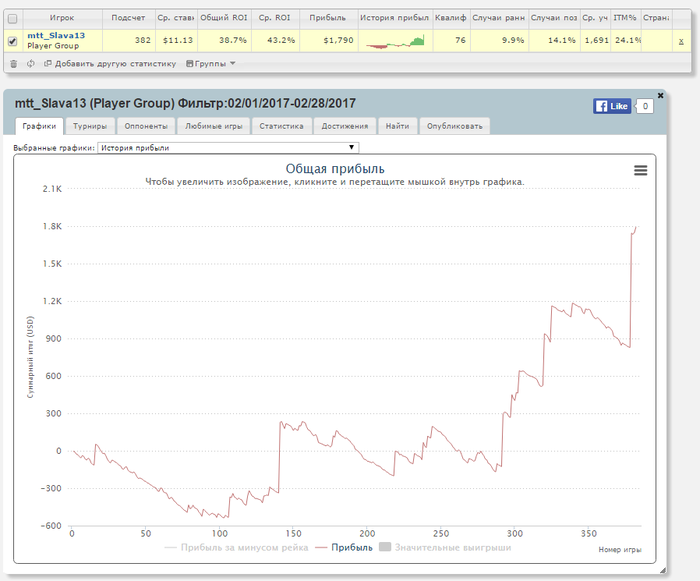The height and width of the screenshot is (581, 700).
Task: Sort by the Игрок column header
Action: pos(62,18)
